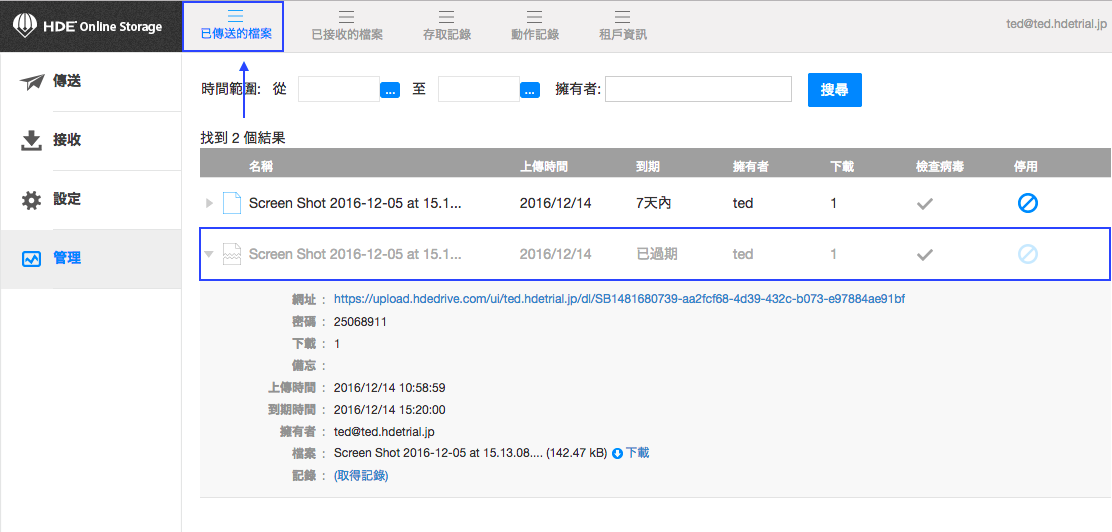Open the 租戶資訊 tenant info tab
The height and width of the screenshot is (532, 1112).
(623, 26)
